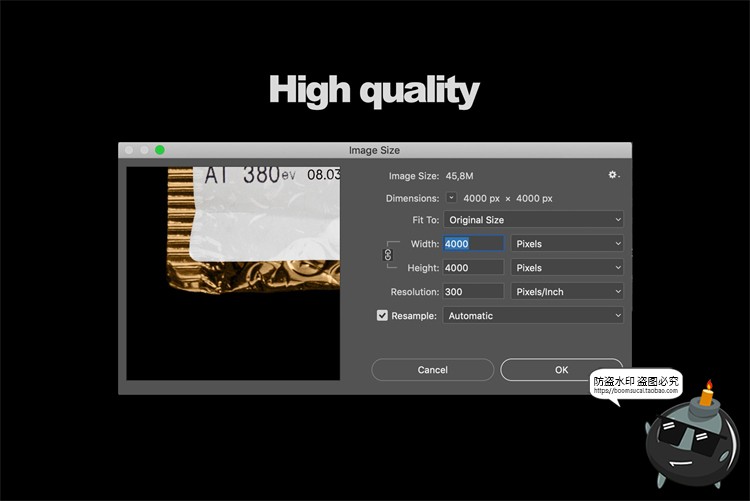Click the image preview thumbnail

tap(233, 273)
